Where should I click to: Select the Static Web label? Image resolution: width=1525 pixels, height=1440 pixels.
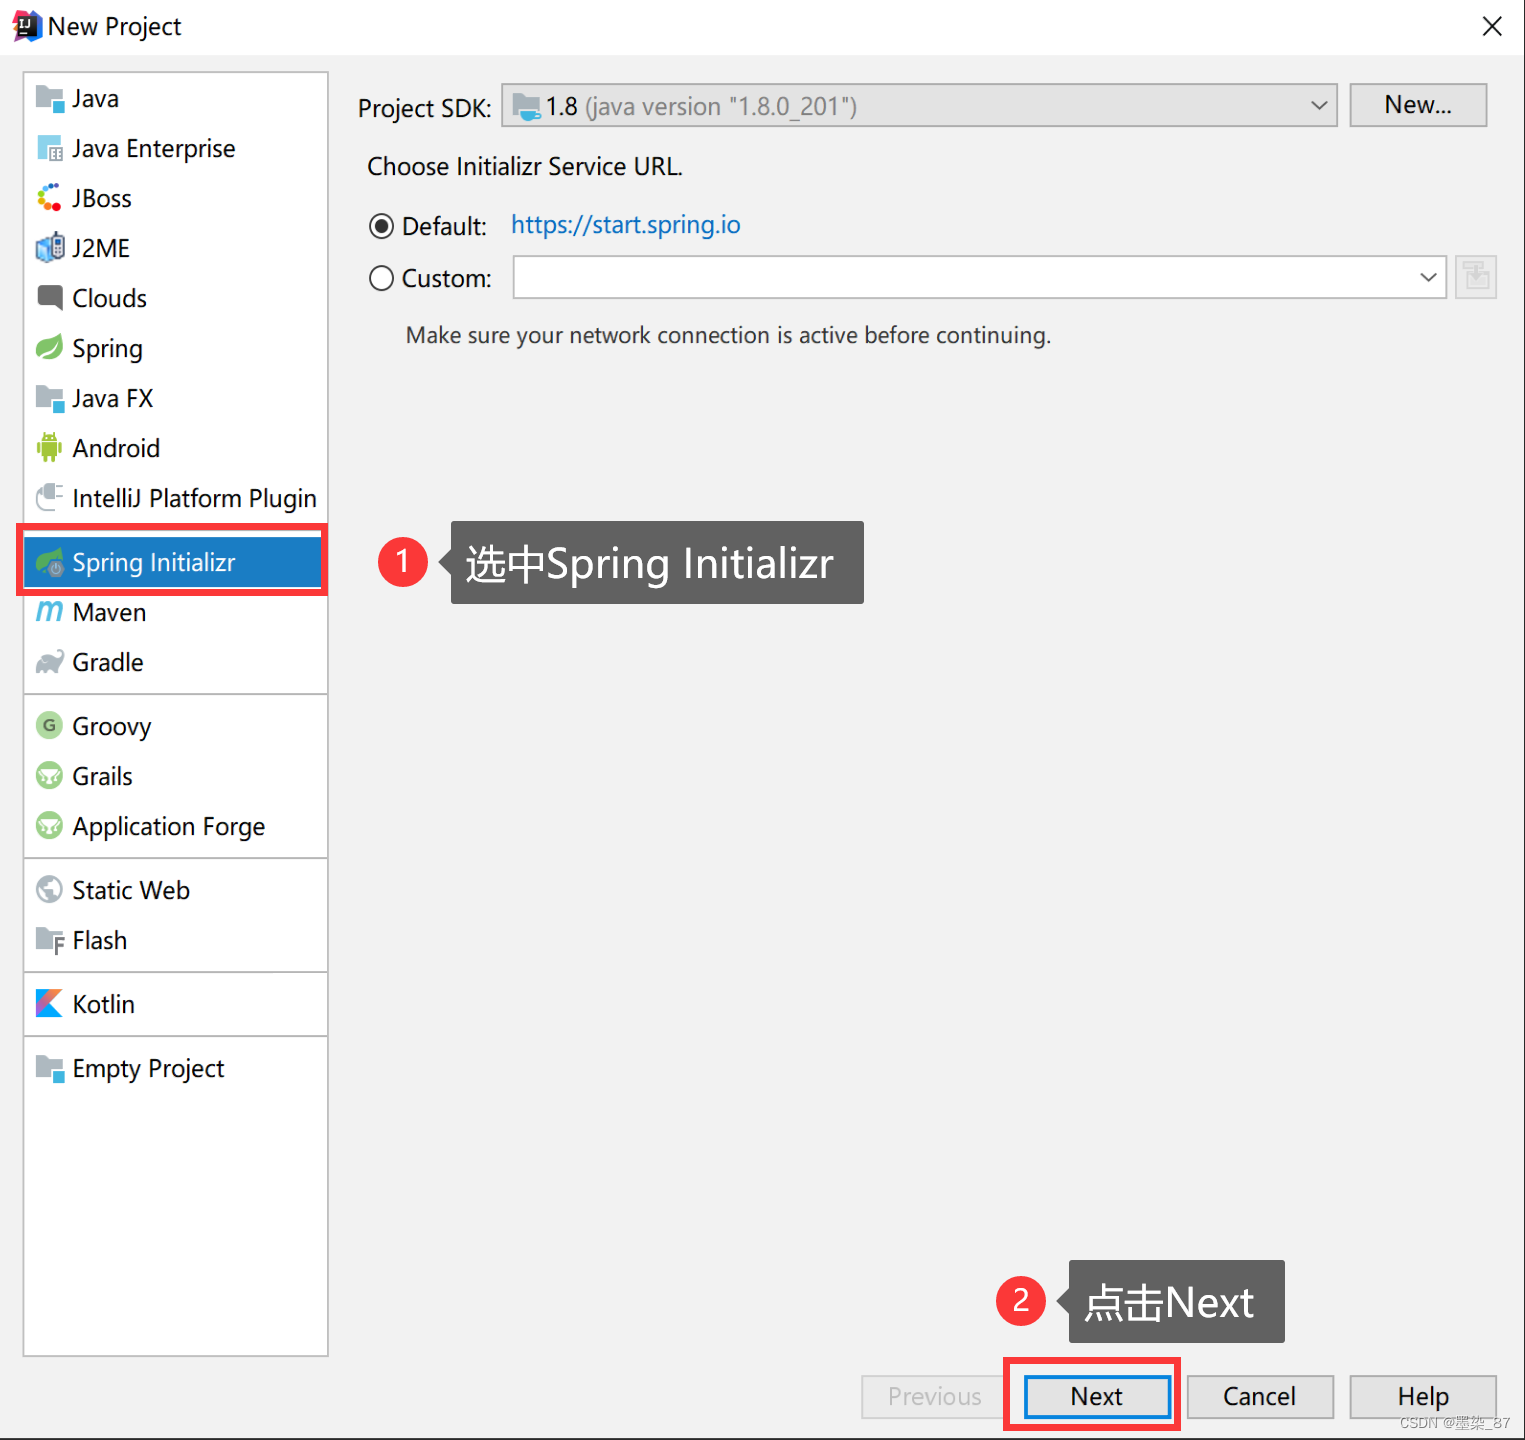click(x=131, y=891)
